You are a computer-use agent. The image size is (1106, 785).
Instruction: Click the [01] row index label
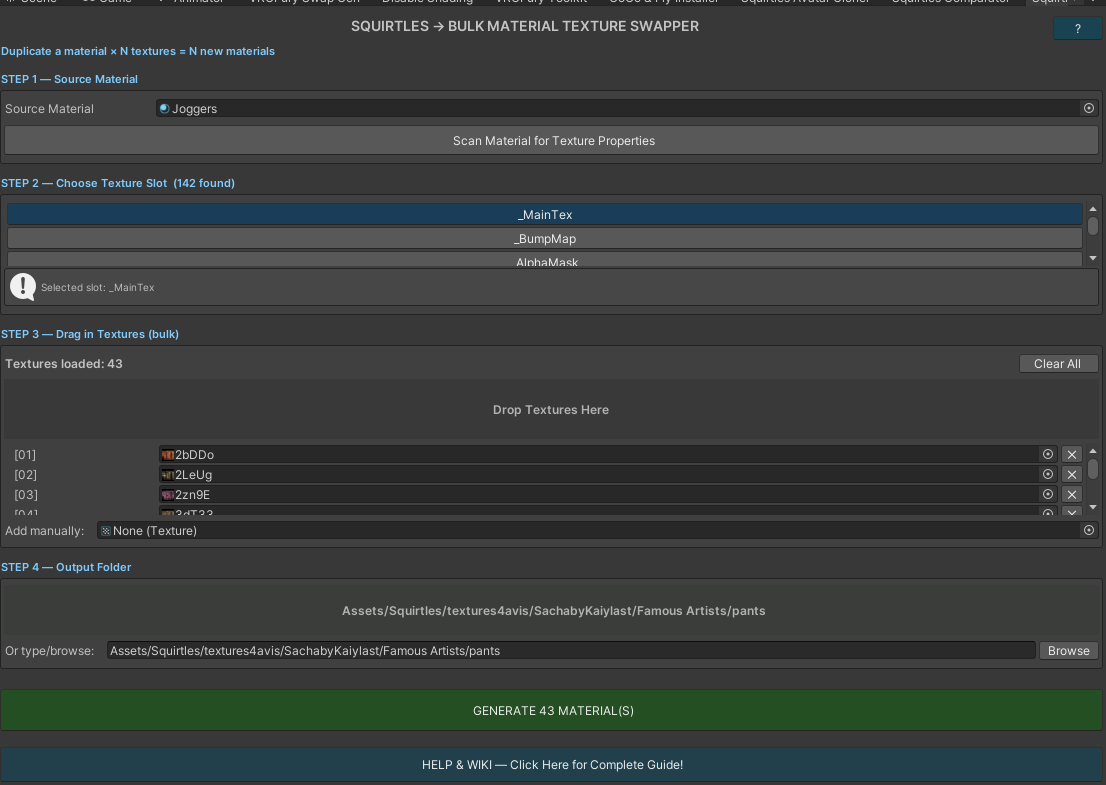click(25, 455)
